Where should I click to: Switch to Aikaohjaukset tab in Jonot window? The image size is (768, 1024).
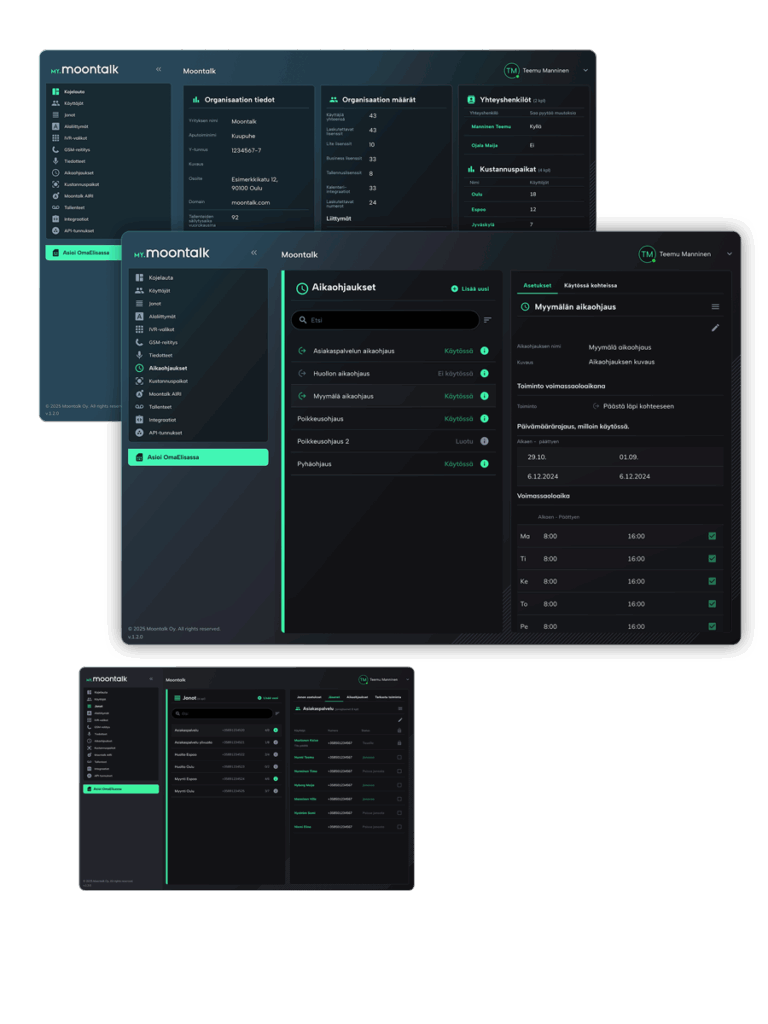[x=357, y=697]
